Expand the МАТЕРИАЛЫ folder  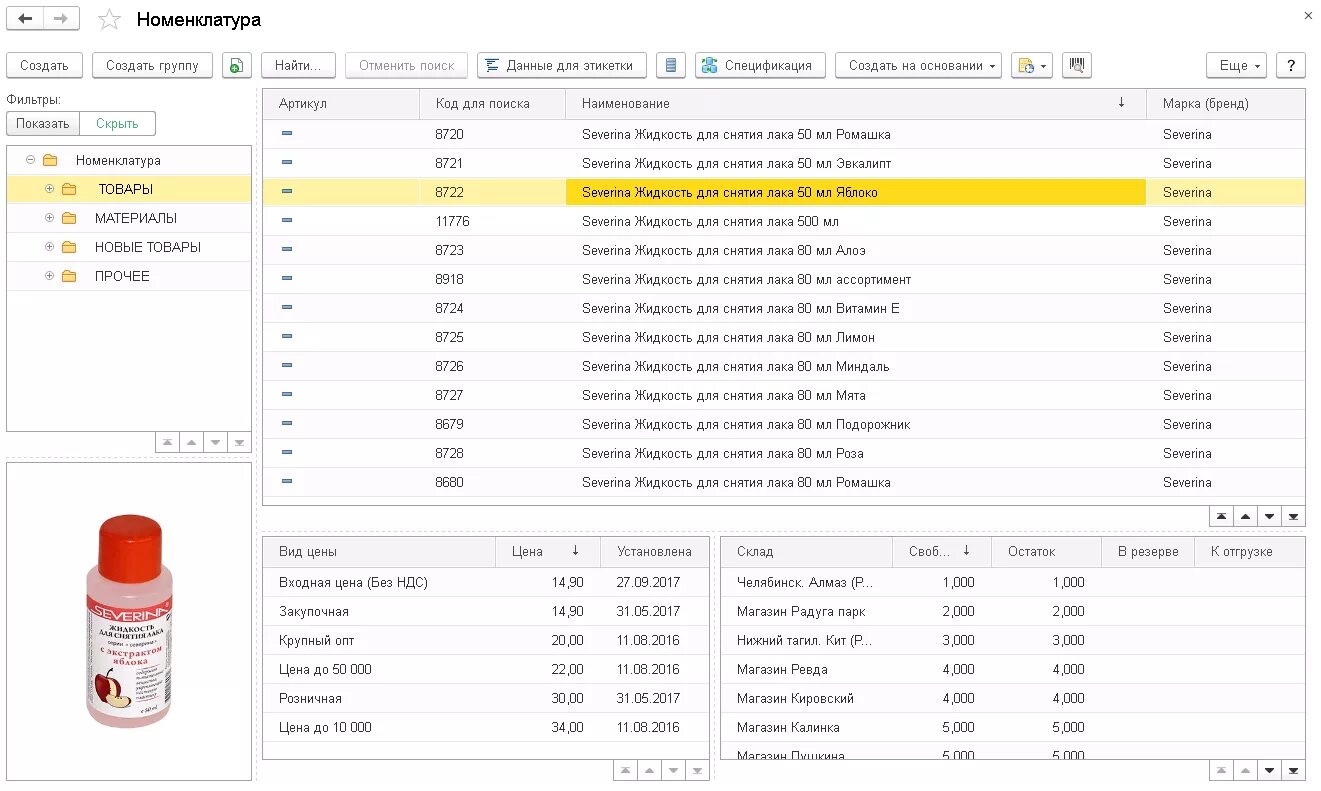coord(49,218)
